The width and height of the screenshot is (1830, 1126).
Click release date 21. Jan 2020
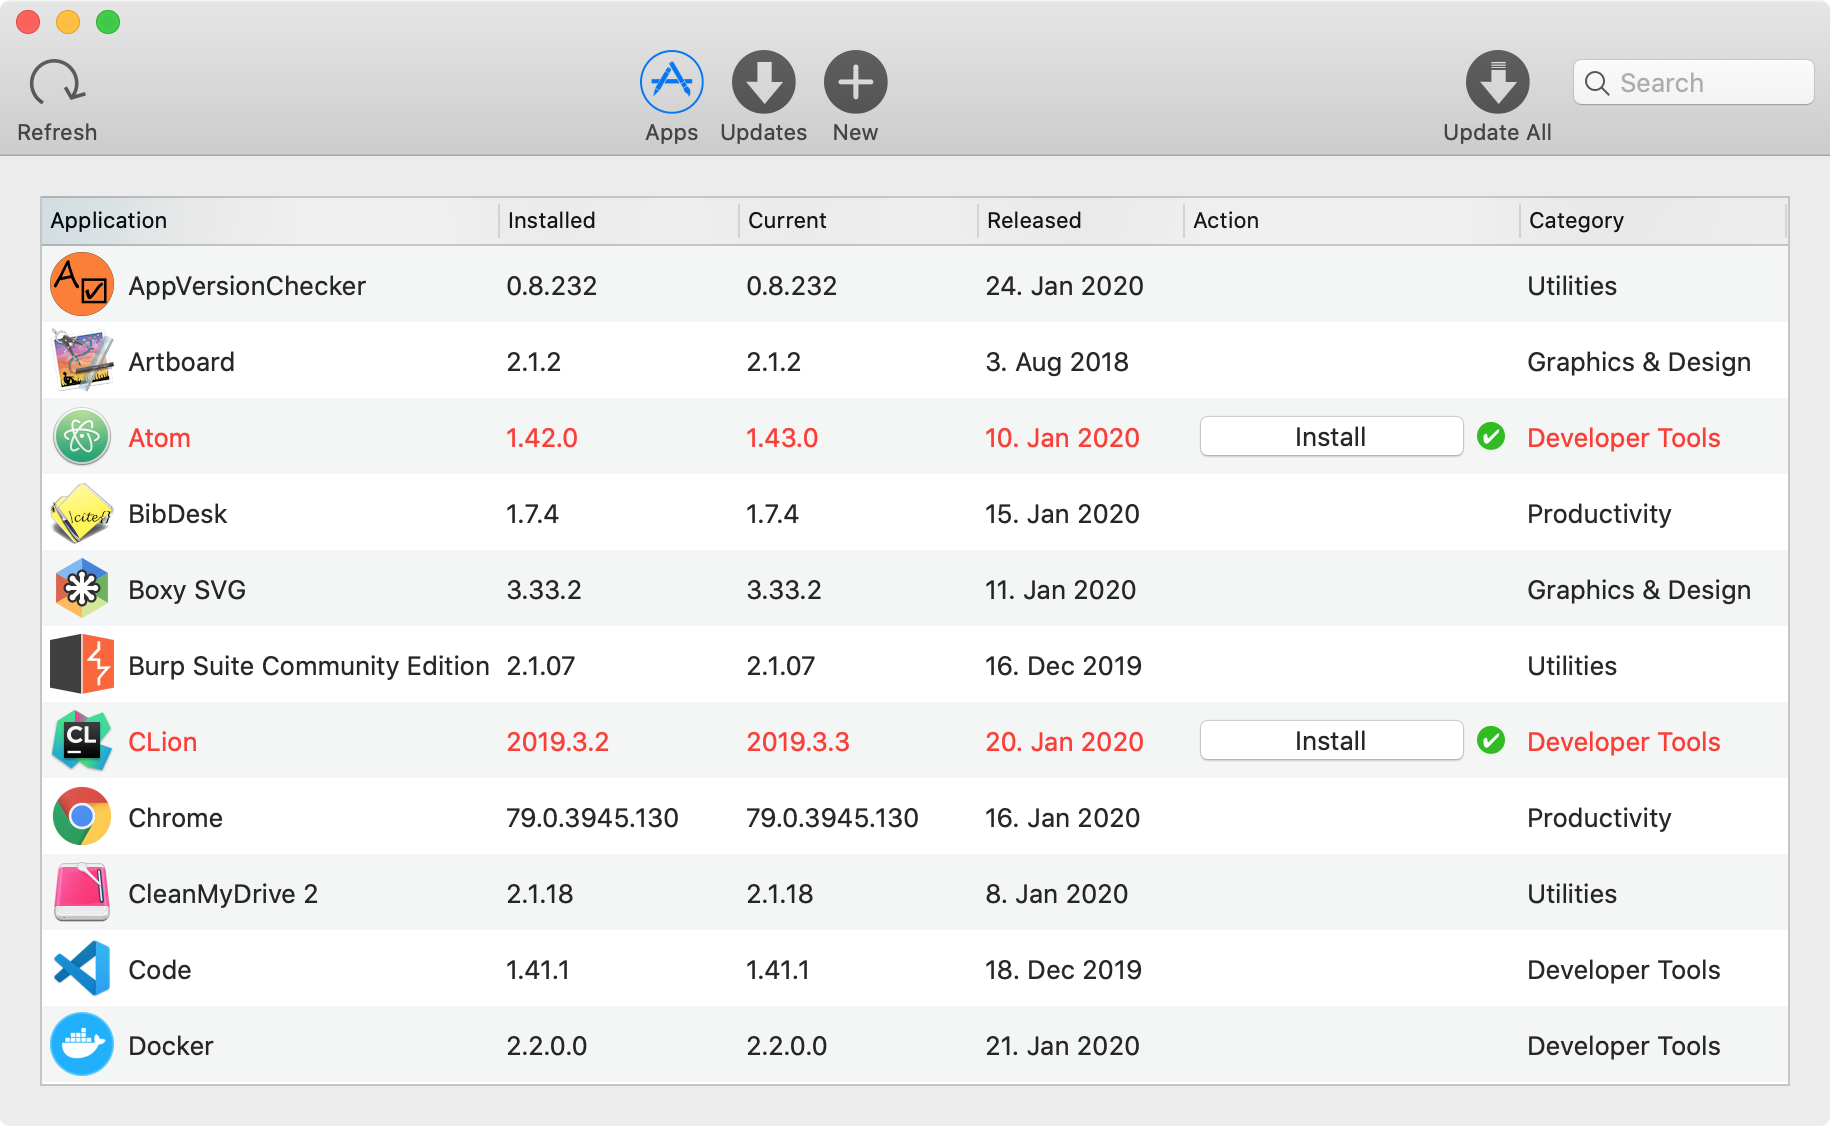(x=1062, y=1046)
